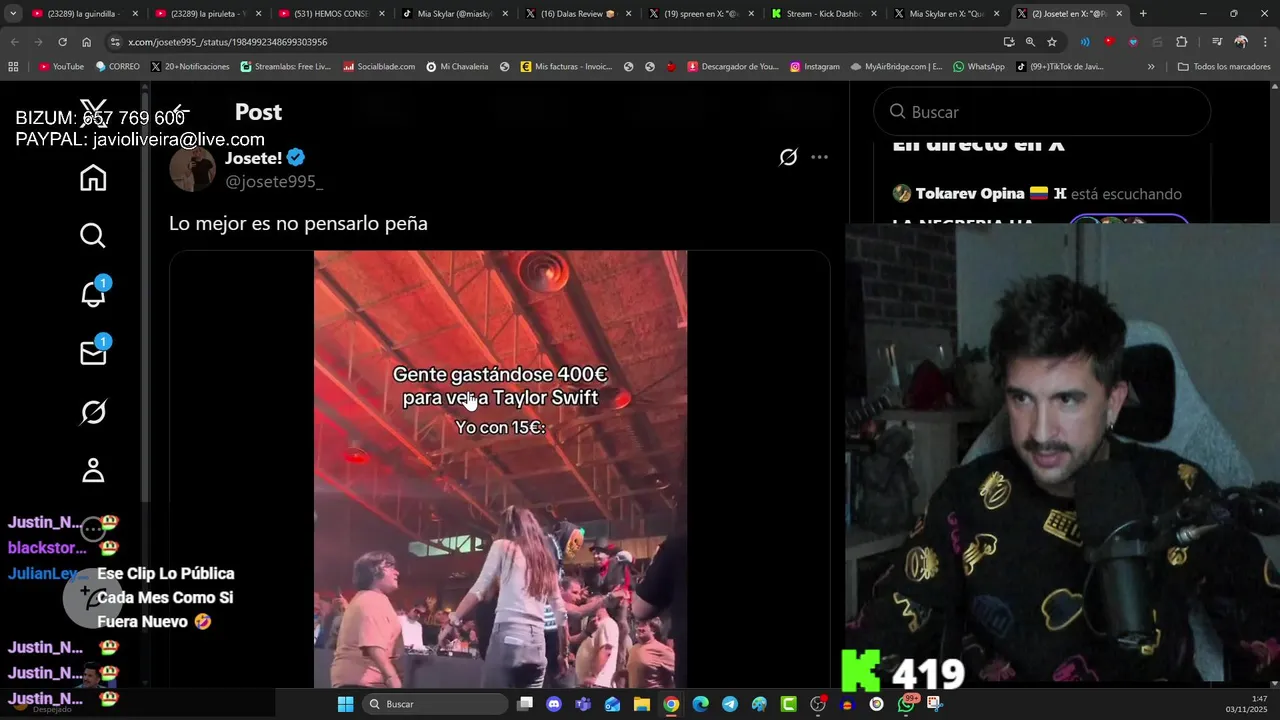Open Chrome profile avatar

[1241, 42]
